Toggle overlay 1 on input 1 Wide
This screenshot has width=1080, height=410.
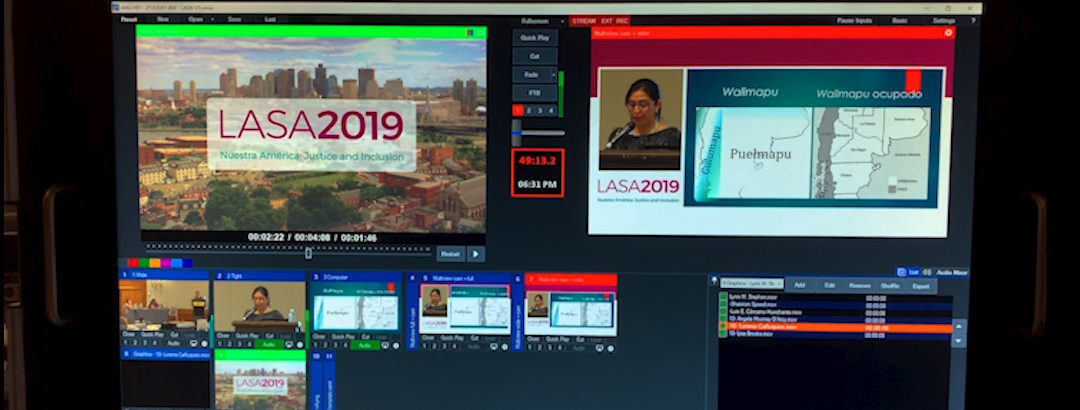[x=126, y=342]
